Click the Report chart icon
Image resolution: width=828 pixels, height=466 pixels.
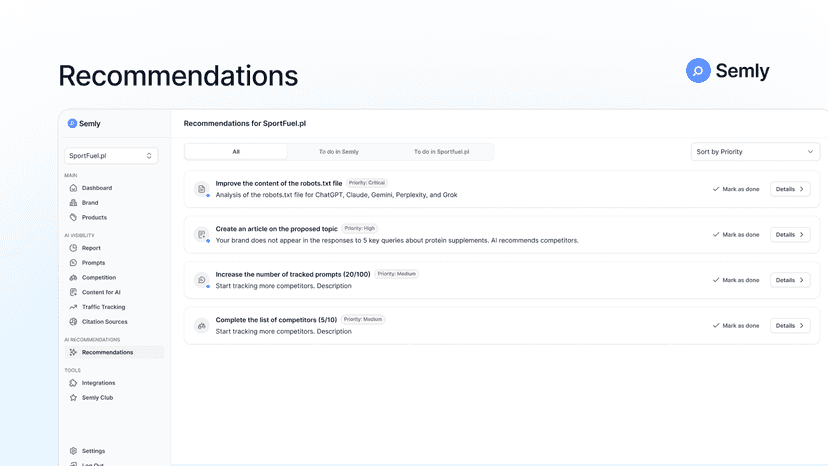click(73, 248)
